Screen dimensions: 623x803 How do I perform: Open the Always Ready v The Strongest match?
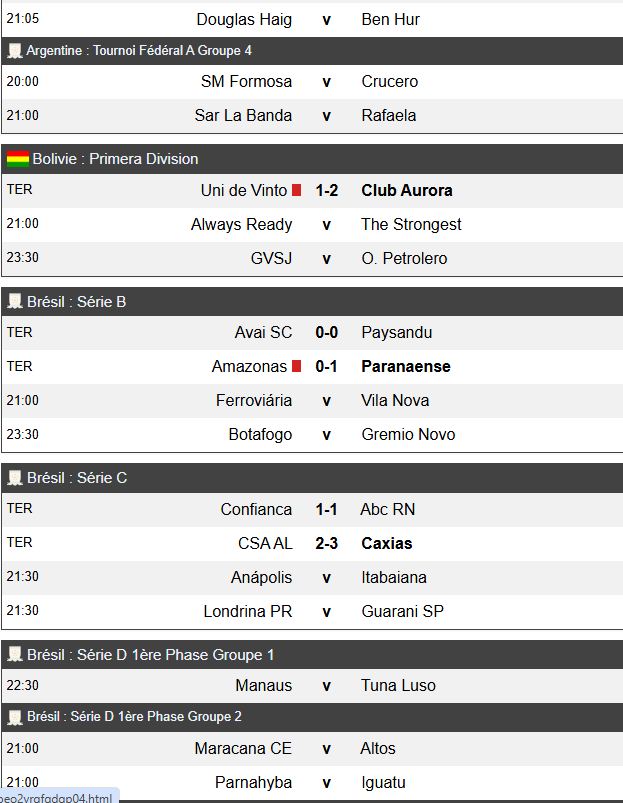click(x=326, y=224)
